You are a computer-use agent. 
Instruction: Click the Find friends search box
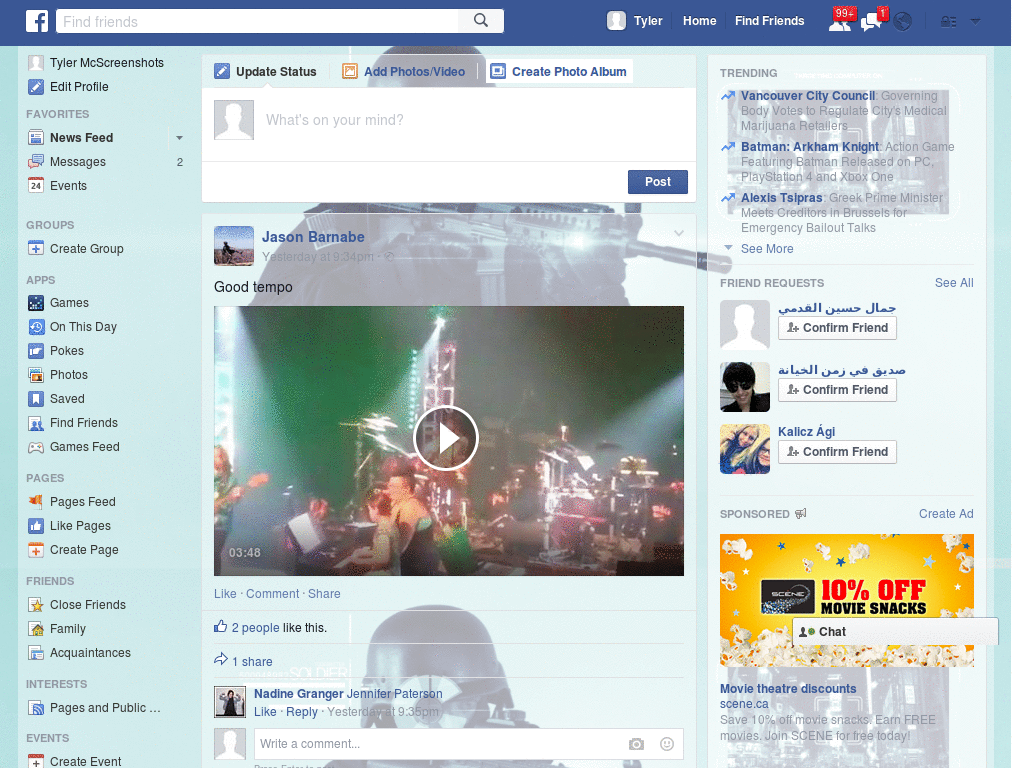[x=257, y=21]
